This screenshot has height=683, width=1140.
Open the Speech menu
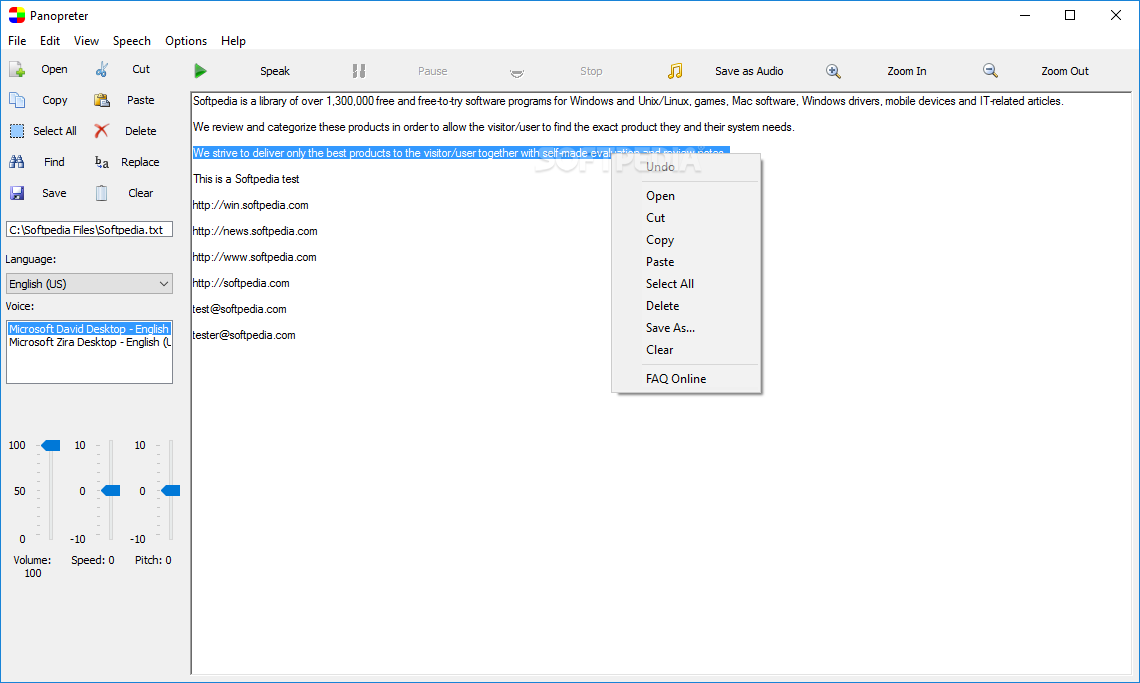[x=132, y=41]
